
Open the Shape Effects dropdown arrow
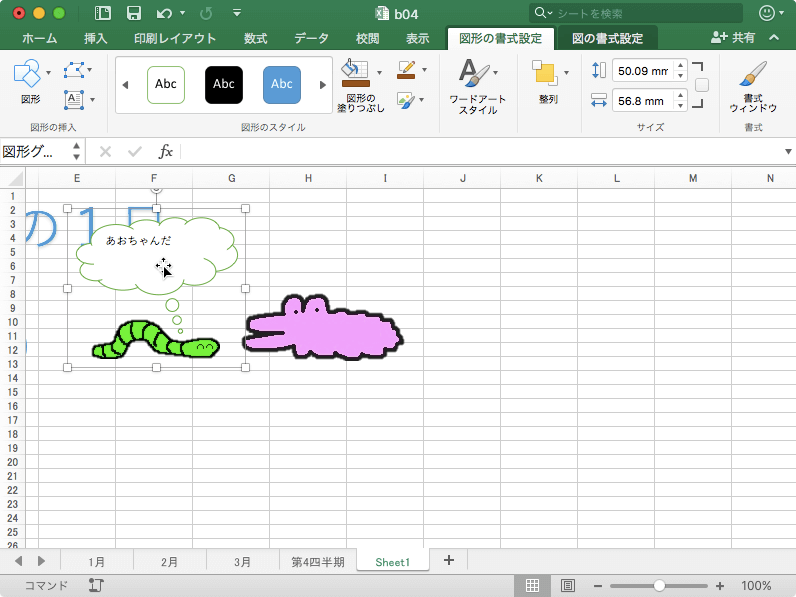pos(421,100)
